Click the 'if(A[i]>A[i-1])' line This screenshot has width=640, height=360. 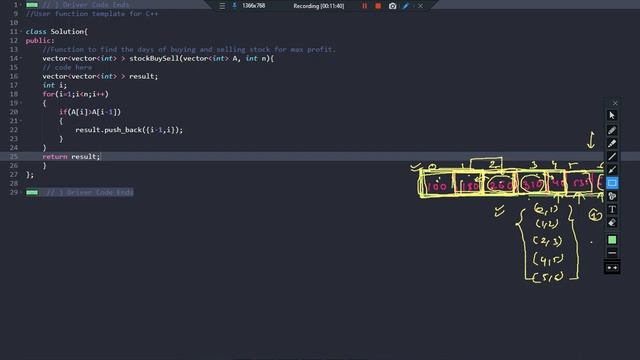click(x=90, y=112)
